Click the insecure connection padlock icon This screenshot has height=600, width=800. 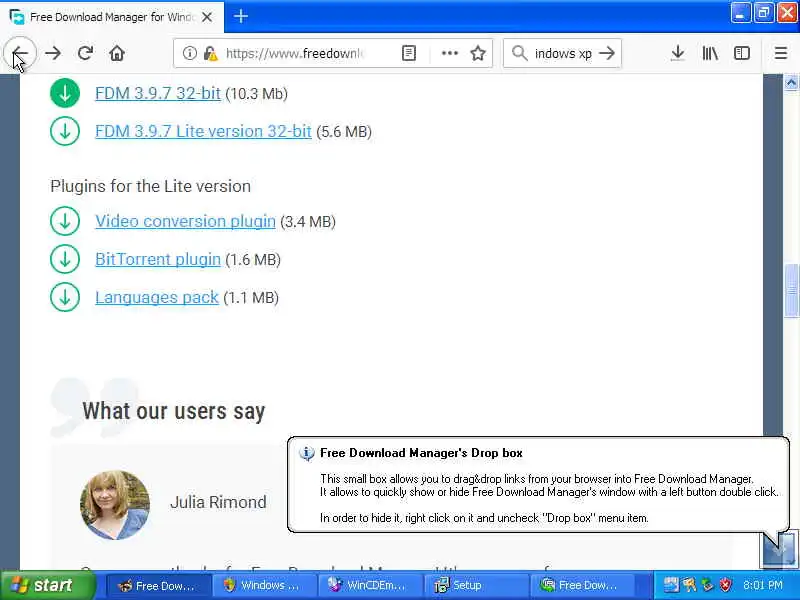click(x=210, y=53)
